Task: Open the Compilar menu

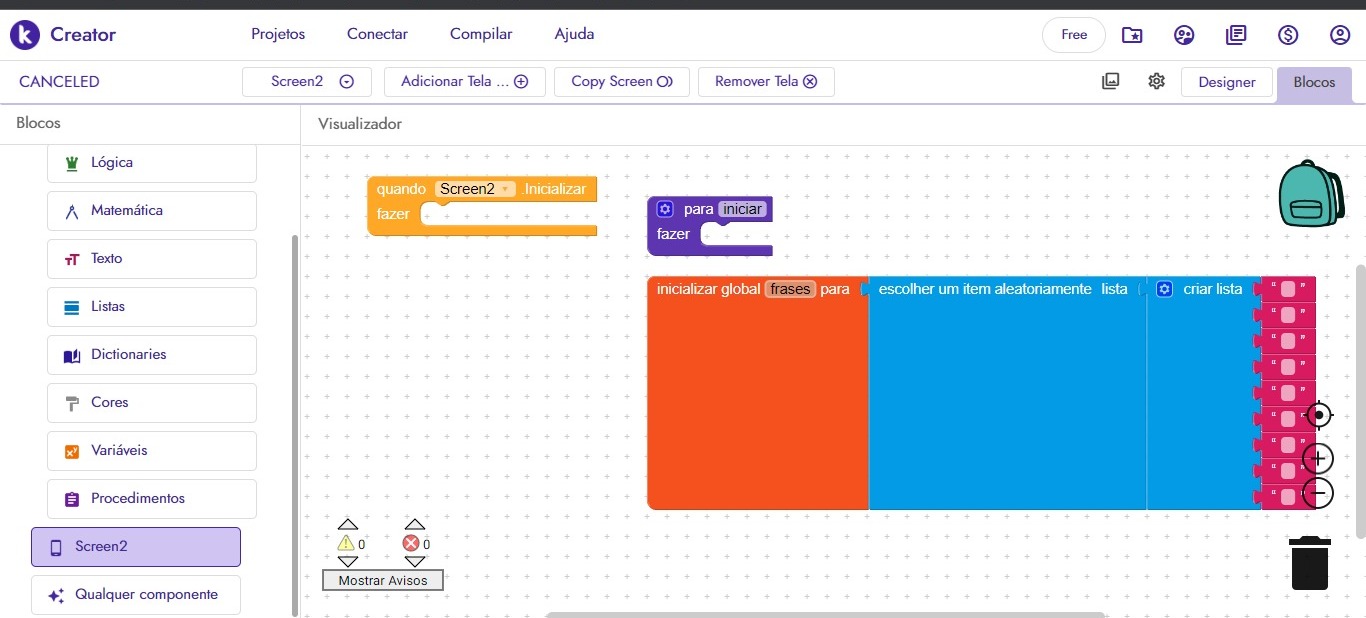Action: pos(481,34)
